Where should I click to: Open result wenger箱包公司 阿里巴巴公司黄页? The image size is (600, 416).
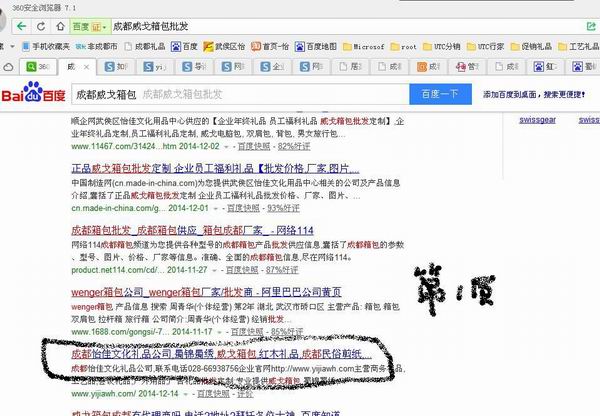[206, 292]
